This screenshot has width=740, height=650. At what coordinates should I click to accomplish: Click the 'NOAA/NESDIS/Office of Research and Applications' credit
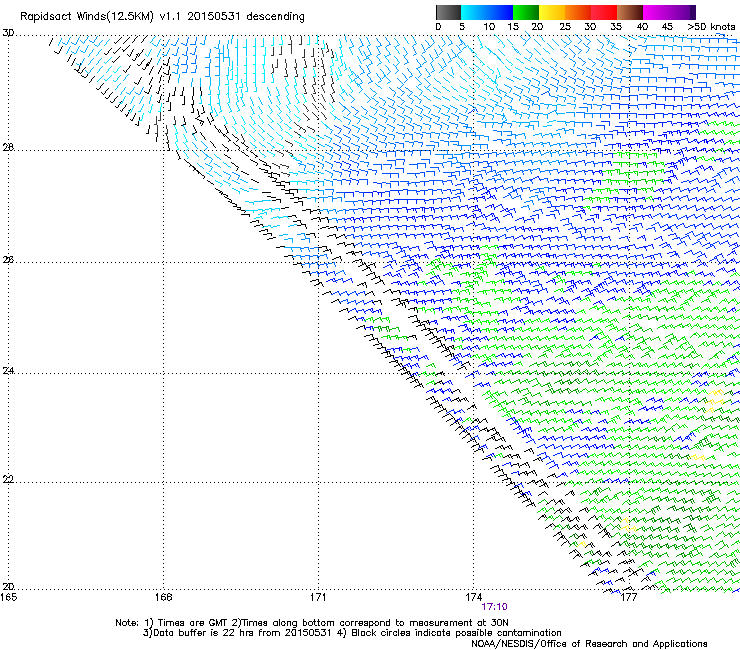click(589, 643)
